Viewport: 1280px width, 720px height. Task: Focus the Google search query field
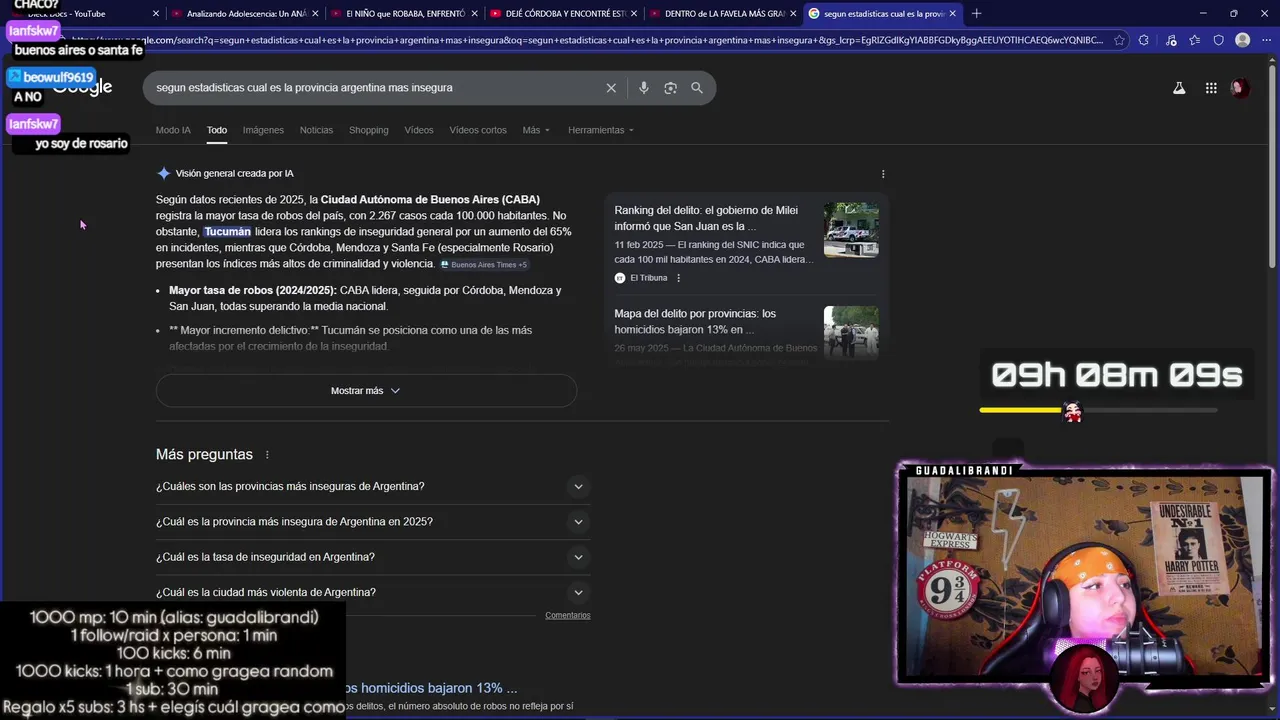tap(376, 88)
